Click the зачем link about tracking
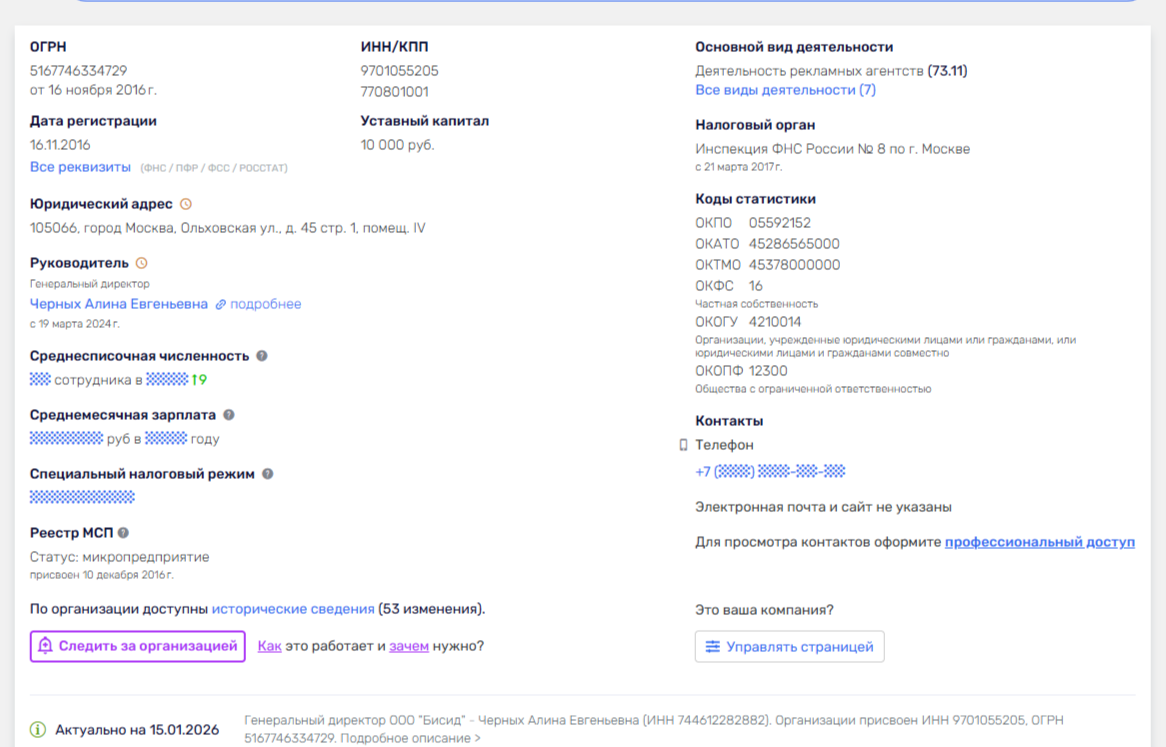Viewport: 1166px width, 747px height. (x=409, y=646)
